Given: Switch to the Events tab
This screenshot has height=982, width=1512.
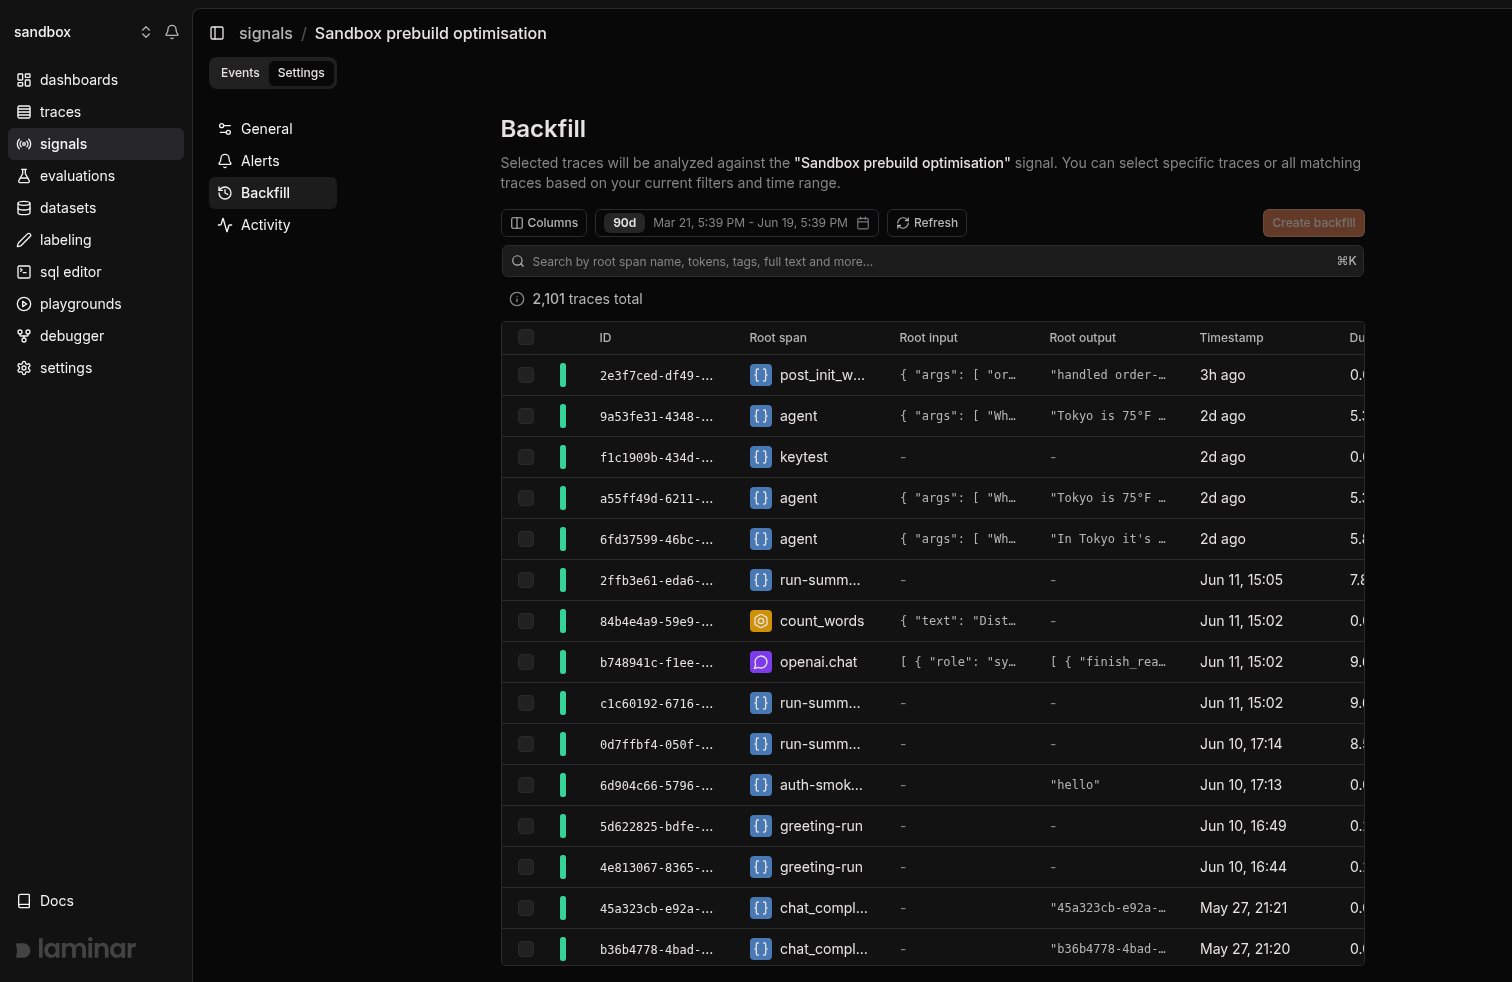Looking at the screenshot, I should (x=240, y=73).
